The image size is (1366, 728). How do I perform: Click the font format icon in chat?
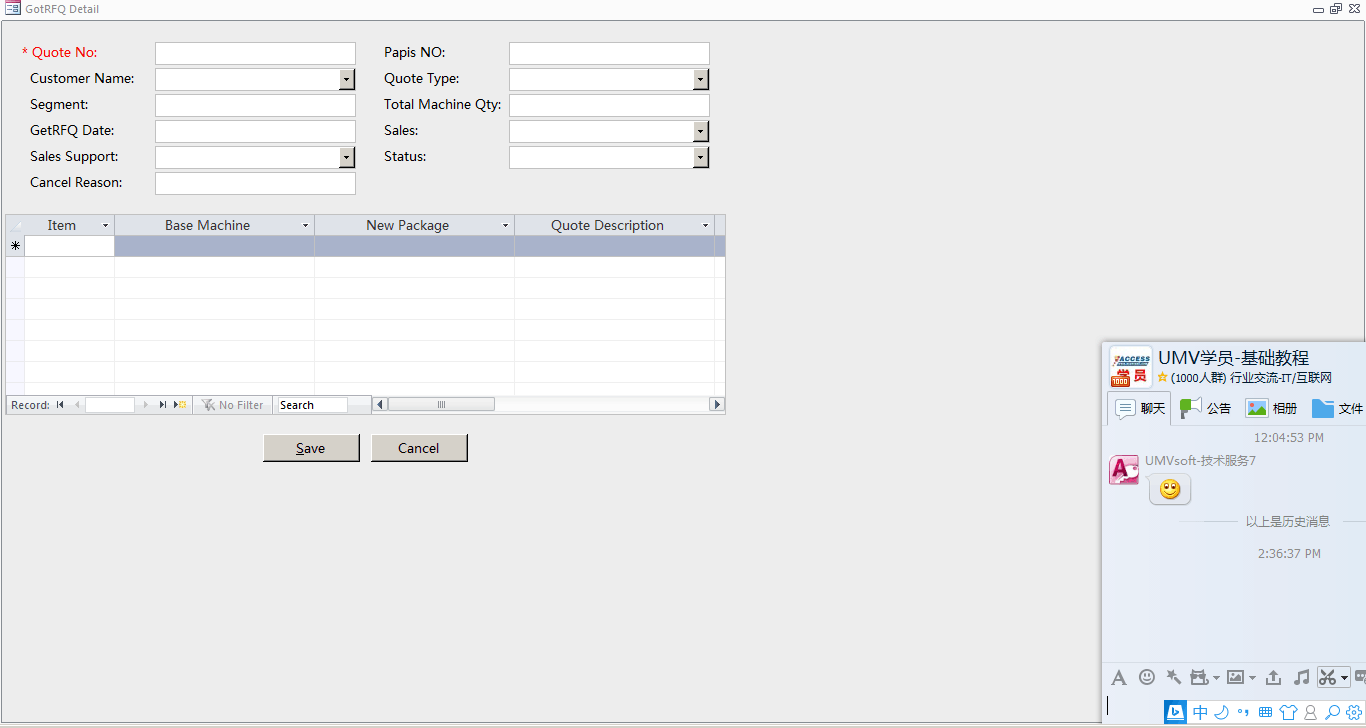[1119, 677]
